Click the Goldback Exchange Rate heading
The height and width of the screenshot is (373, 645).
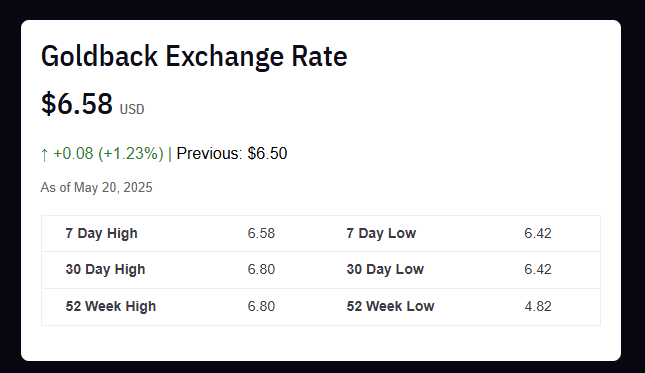point(194,57)
